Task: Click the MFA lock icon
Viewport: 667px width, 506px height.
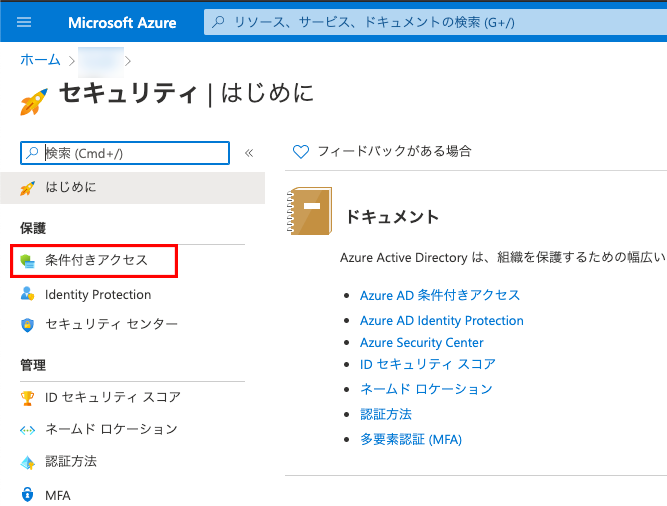Action: tap(27, 495)
